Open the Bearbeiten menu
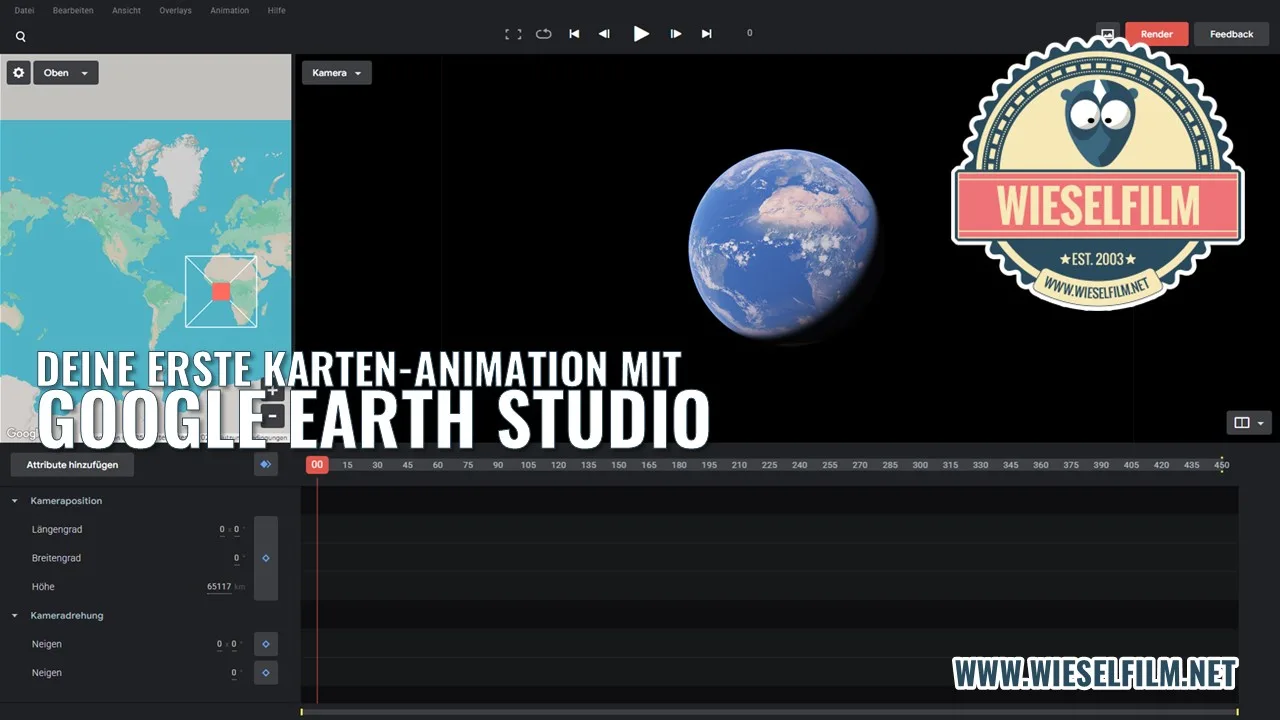The height and width of the screenshot is (720, 1280). 74,10
